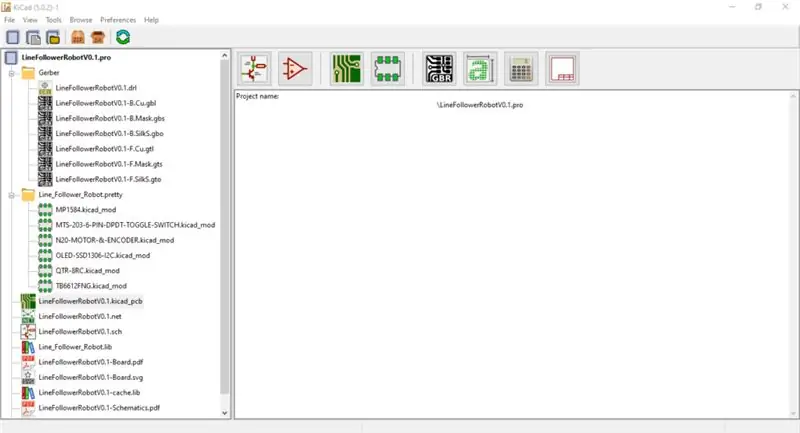Select the Line_Follower_Robot.pretty folder
The image size is (800, 433).
pyautogui.click(x=81, y=194)
